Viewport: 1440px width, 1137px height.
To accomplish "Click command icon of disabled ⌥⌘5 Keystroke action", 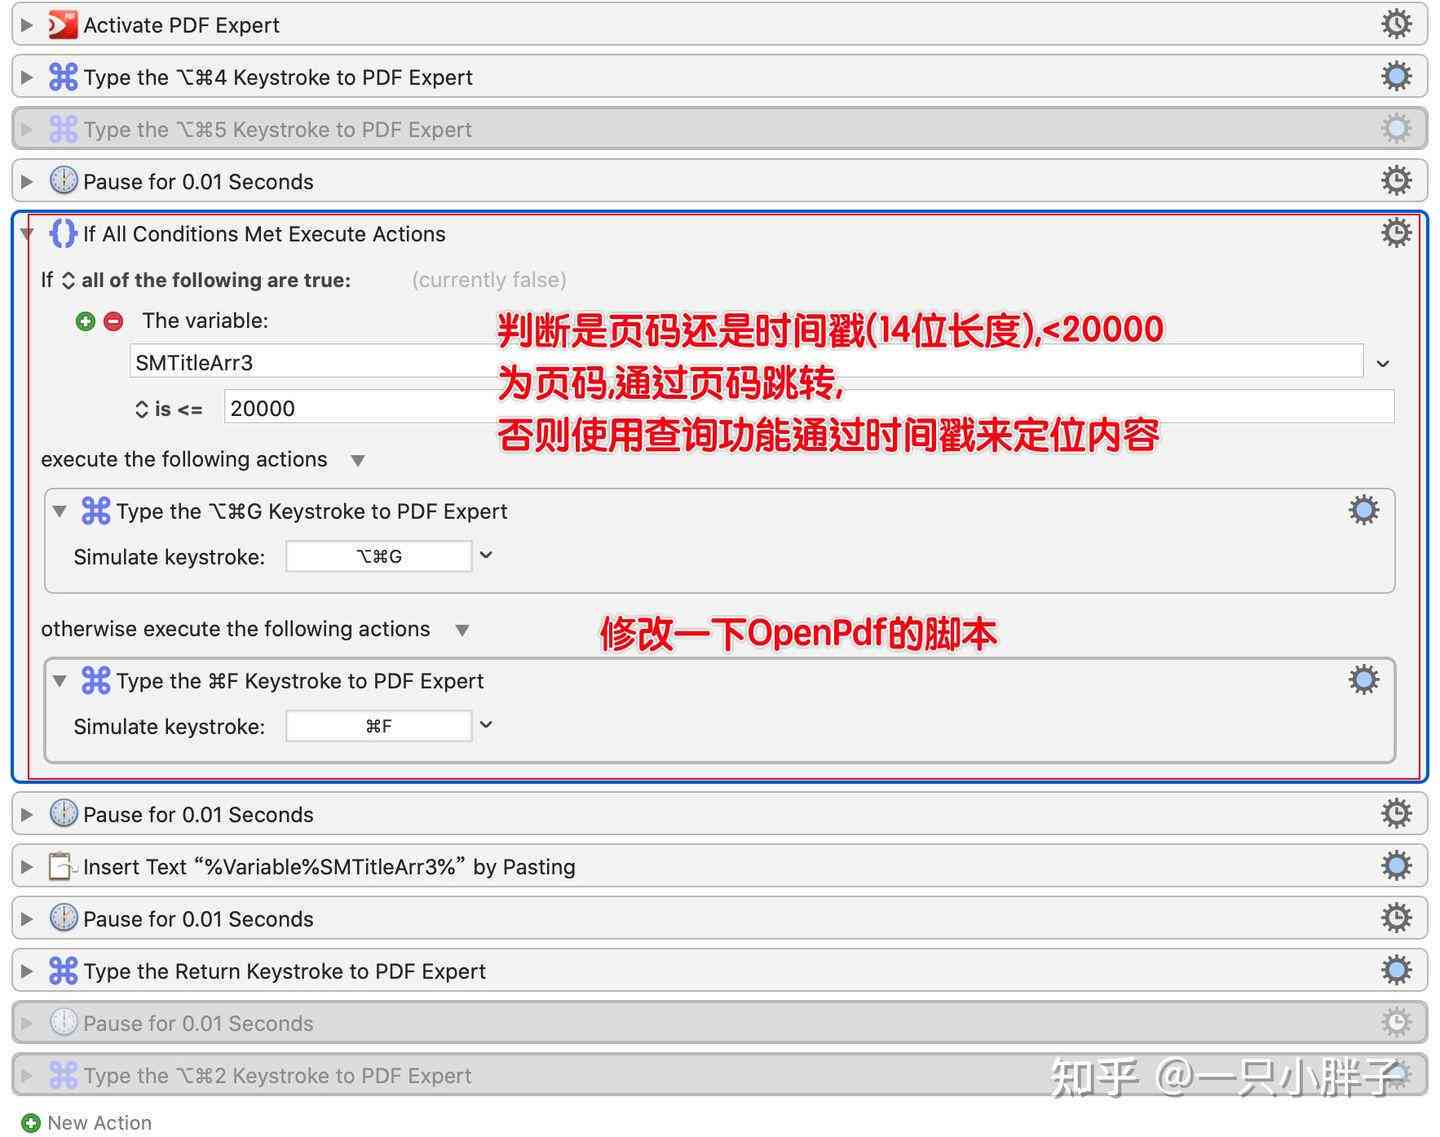I will click(63, 129).
